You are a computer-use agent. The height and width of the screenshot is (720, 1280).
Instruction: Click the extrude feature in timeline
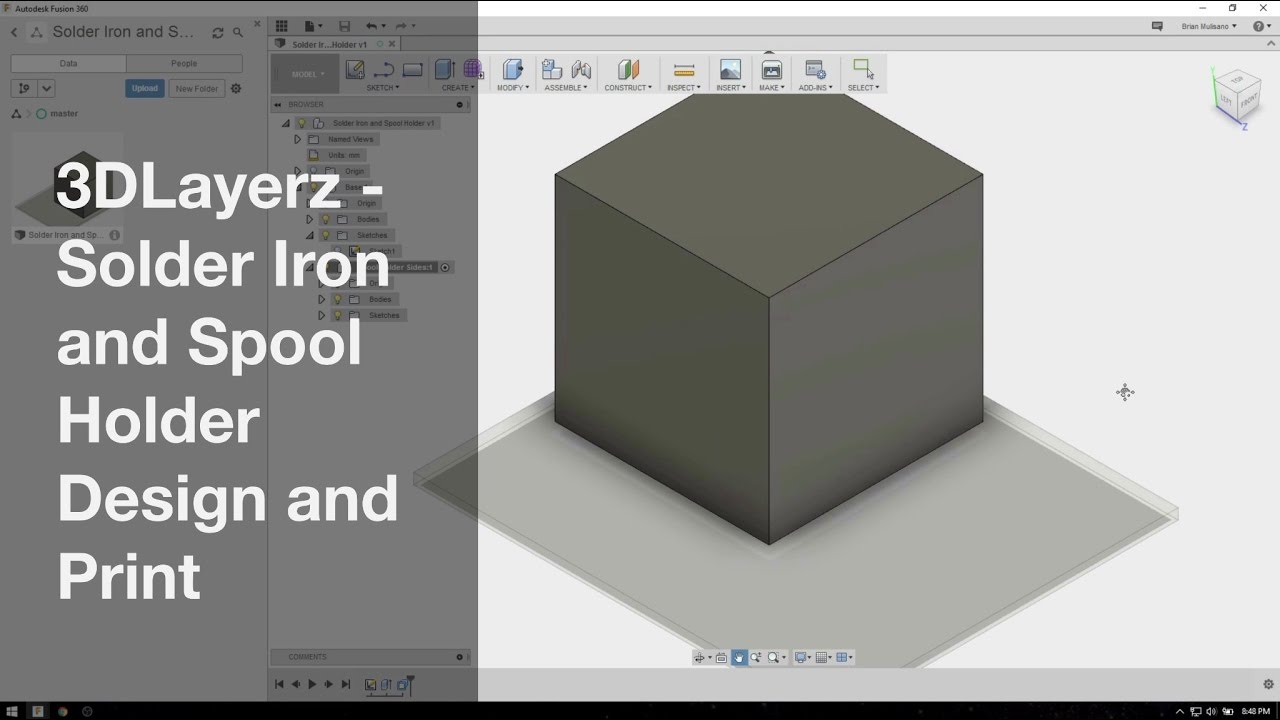tap(386, 685)
